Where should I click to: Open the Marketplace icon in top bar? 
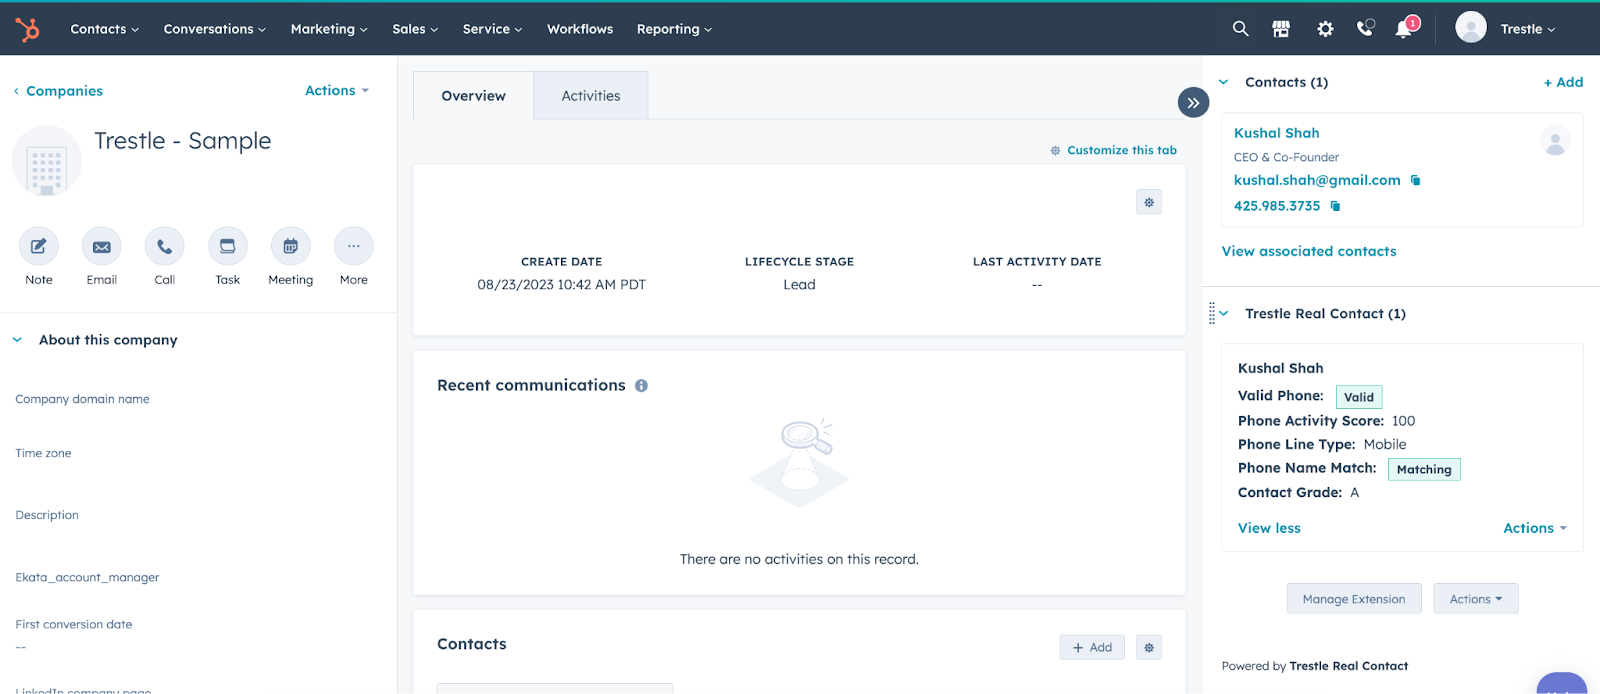click(x=1281, y=29)
